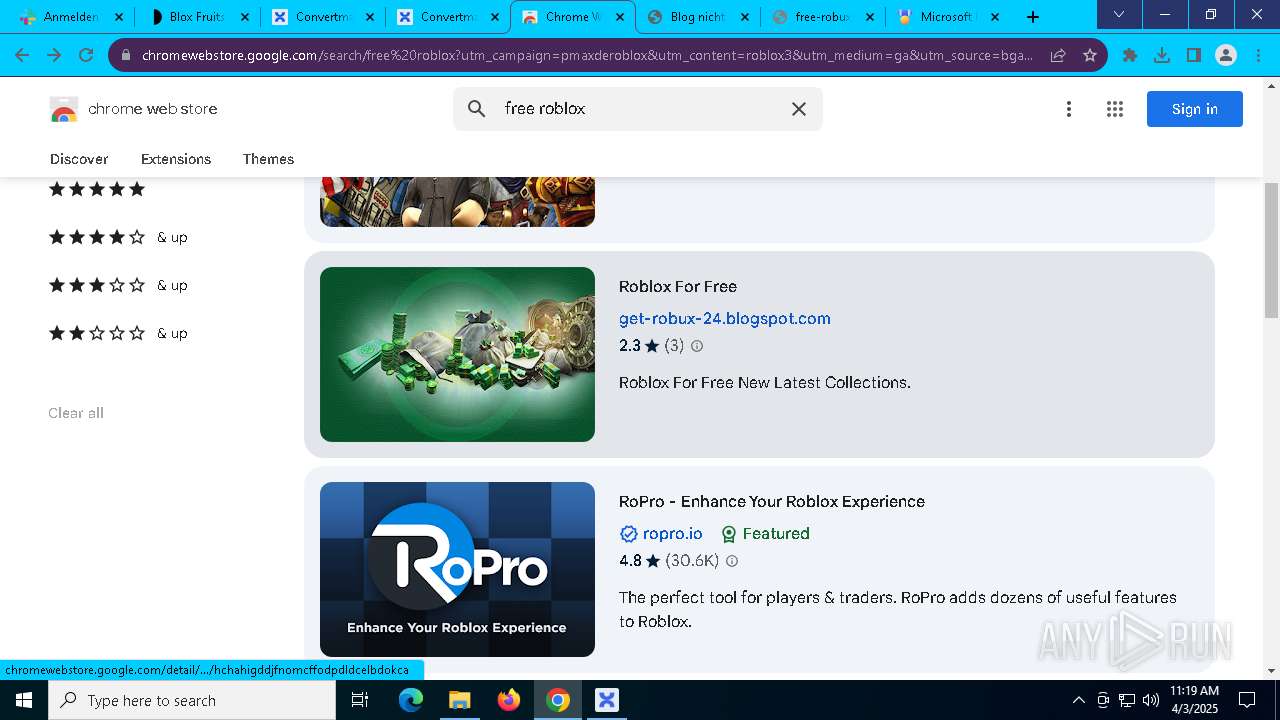Select the 3 stars & up filter
Viewport: 1280px width, 720px height.
tap(118, 285)
